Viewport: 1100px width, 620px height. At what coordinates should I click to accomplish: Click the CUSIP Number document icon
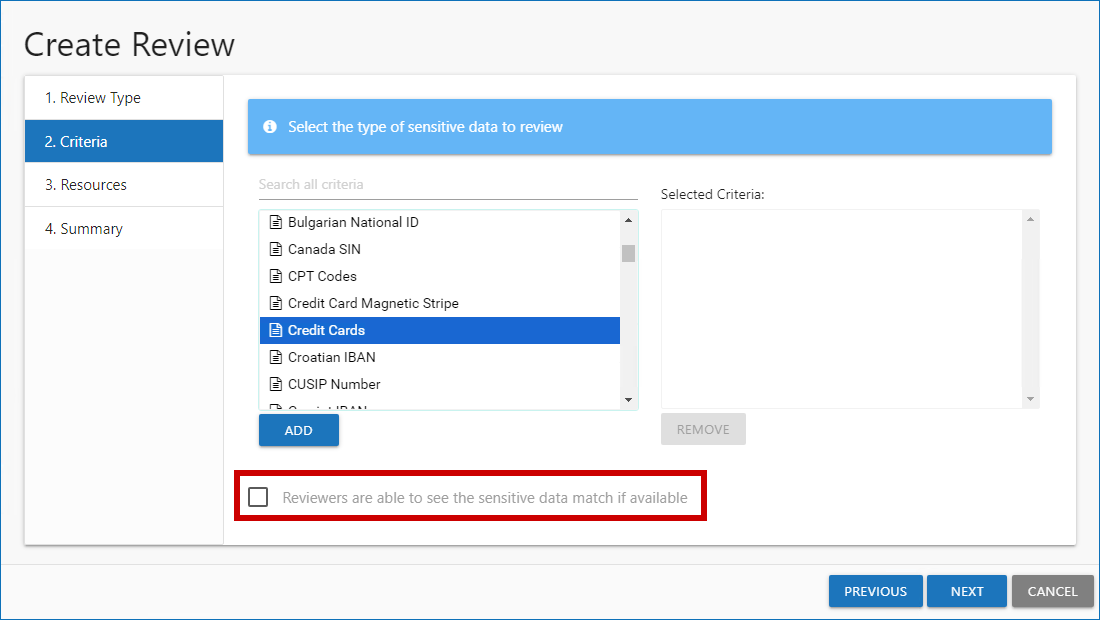(x=277, y=384)
